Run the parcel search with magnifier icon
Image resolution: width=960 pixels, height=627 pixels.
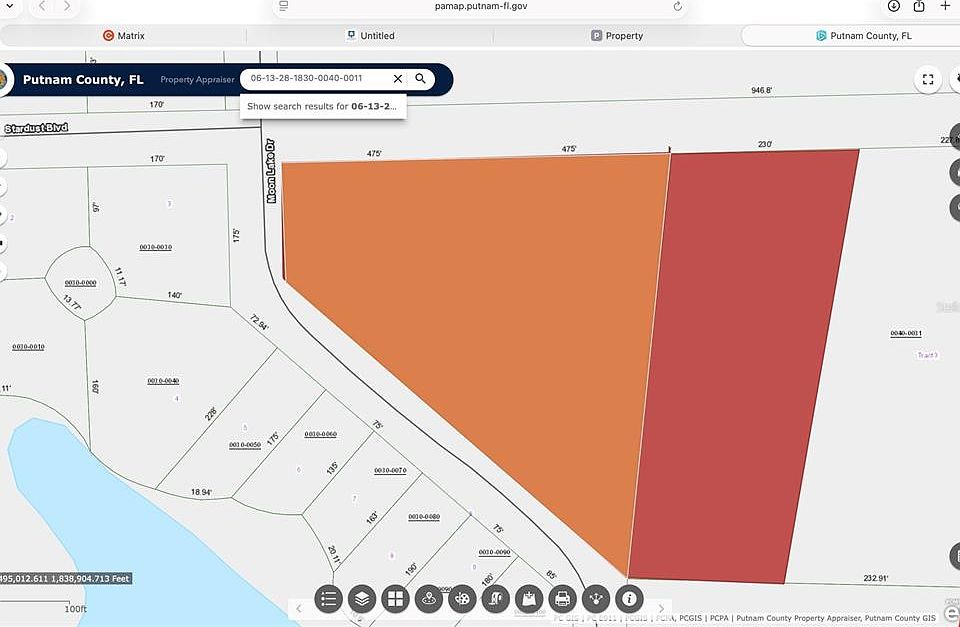pos(421,78)
